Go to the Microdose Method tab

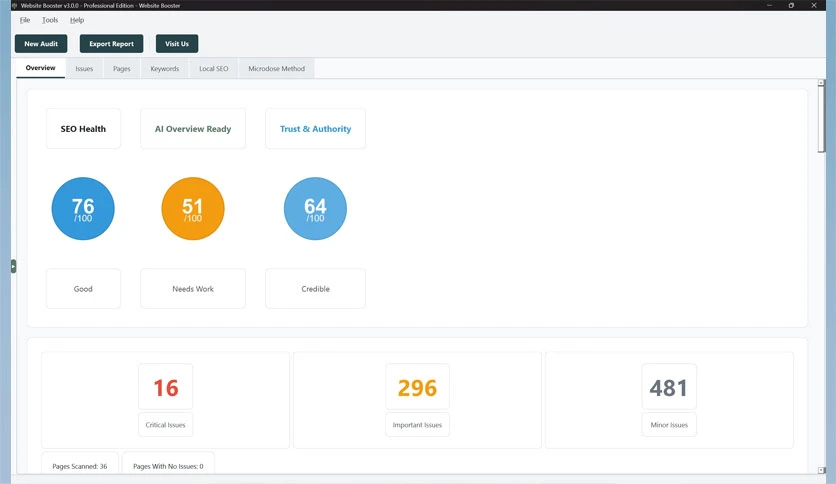277,69
